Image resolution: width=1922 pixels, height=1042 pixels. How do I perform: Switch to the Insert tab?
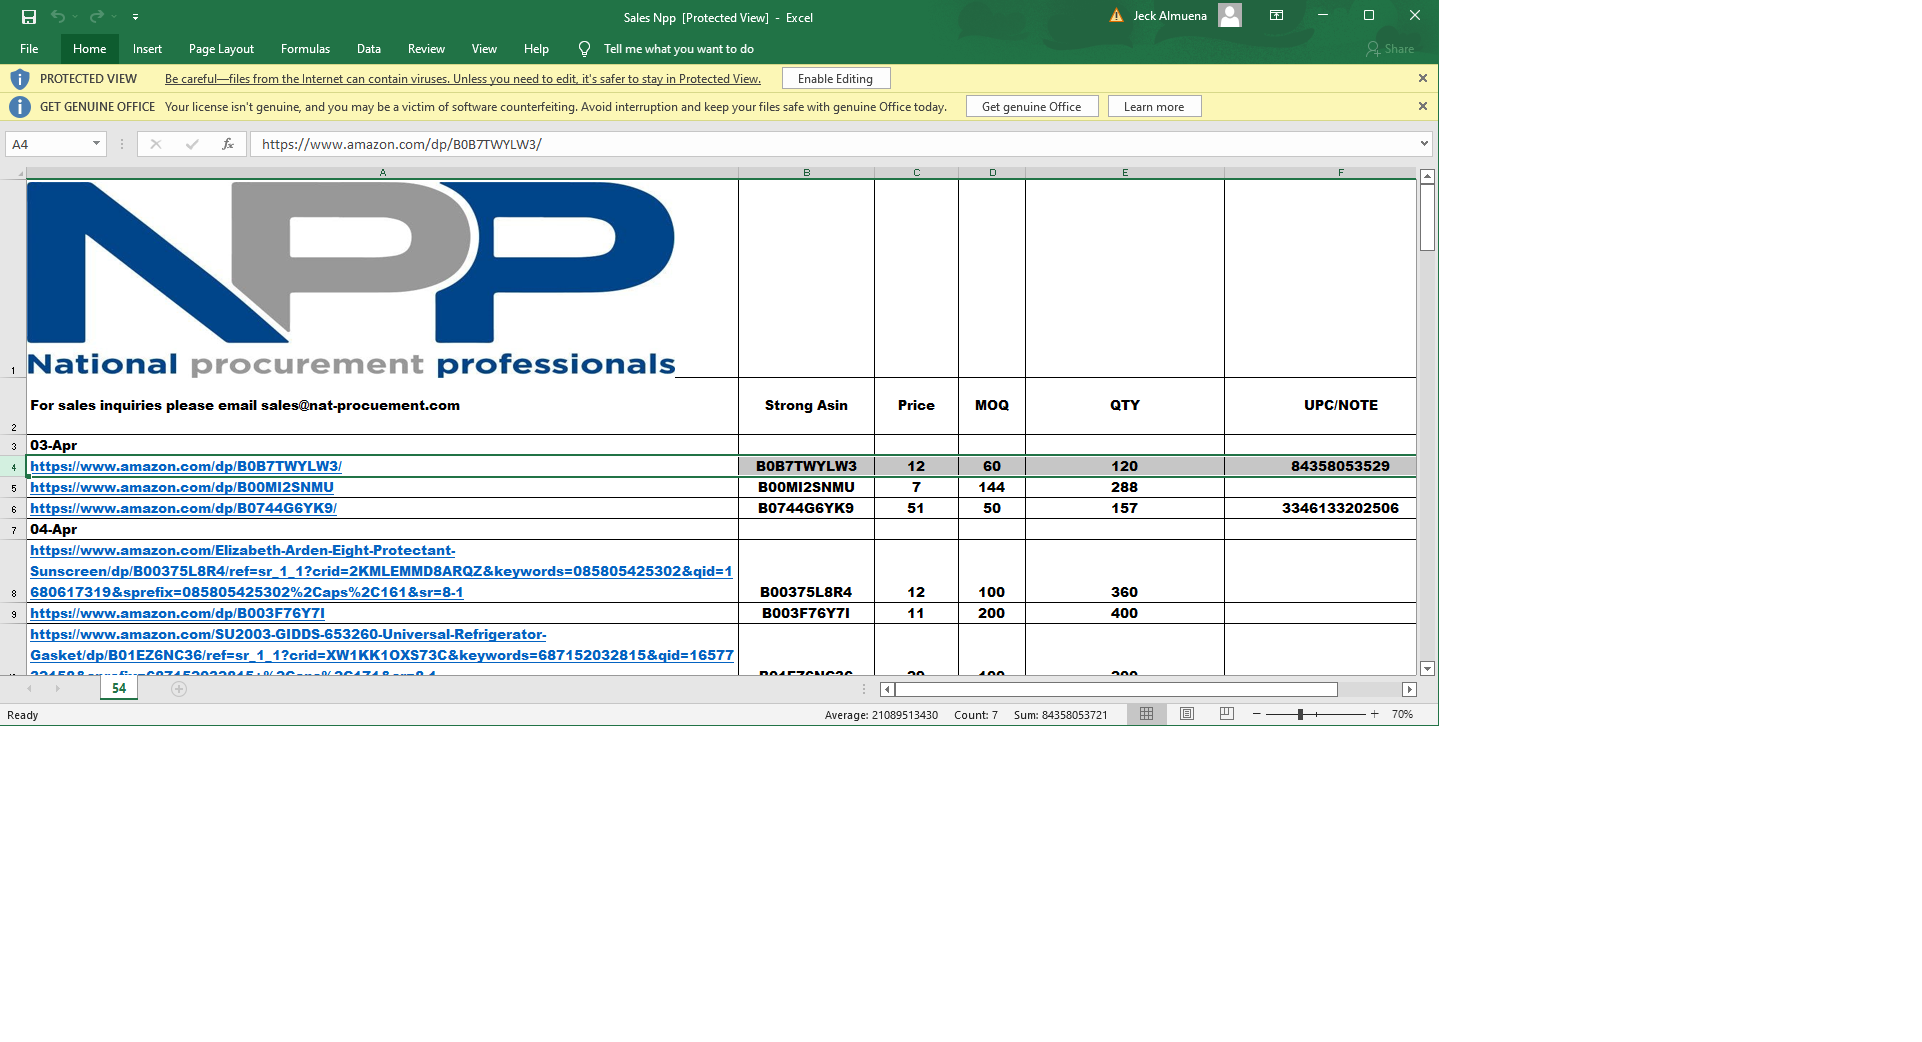pos(147,49)
